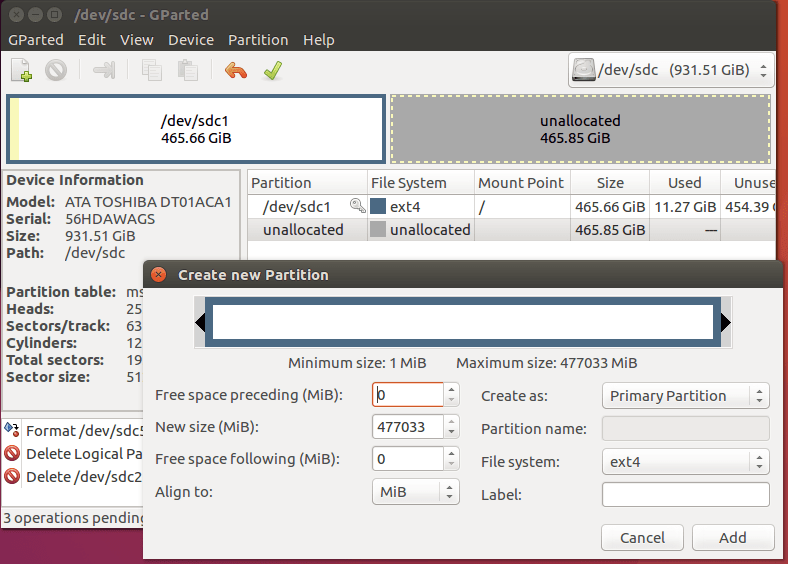The height and width of the screenshot is (564, 788).
Task: Open the Align to MiB dropdown
Action: [x=416, y=492]
